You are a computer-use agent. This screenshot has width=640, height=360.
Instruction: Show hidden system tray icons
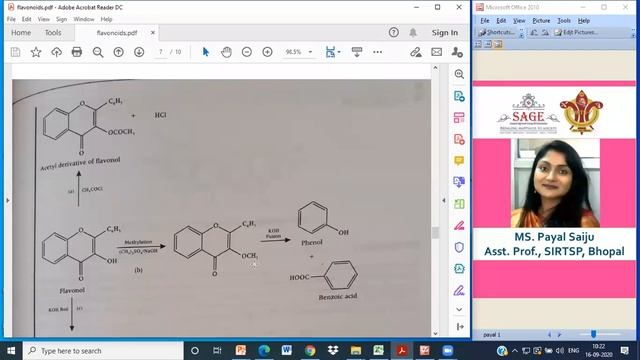[x=515, y=351]
